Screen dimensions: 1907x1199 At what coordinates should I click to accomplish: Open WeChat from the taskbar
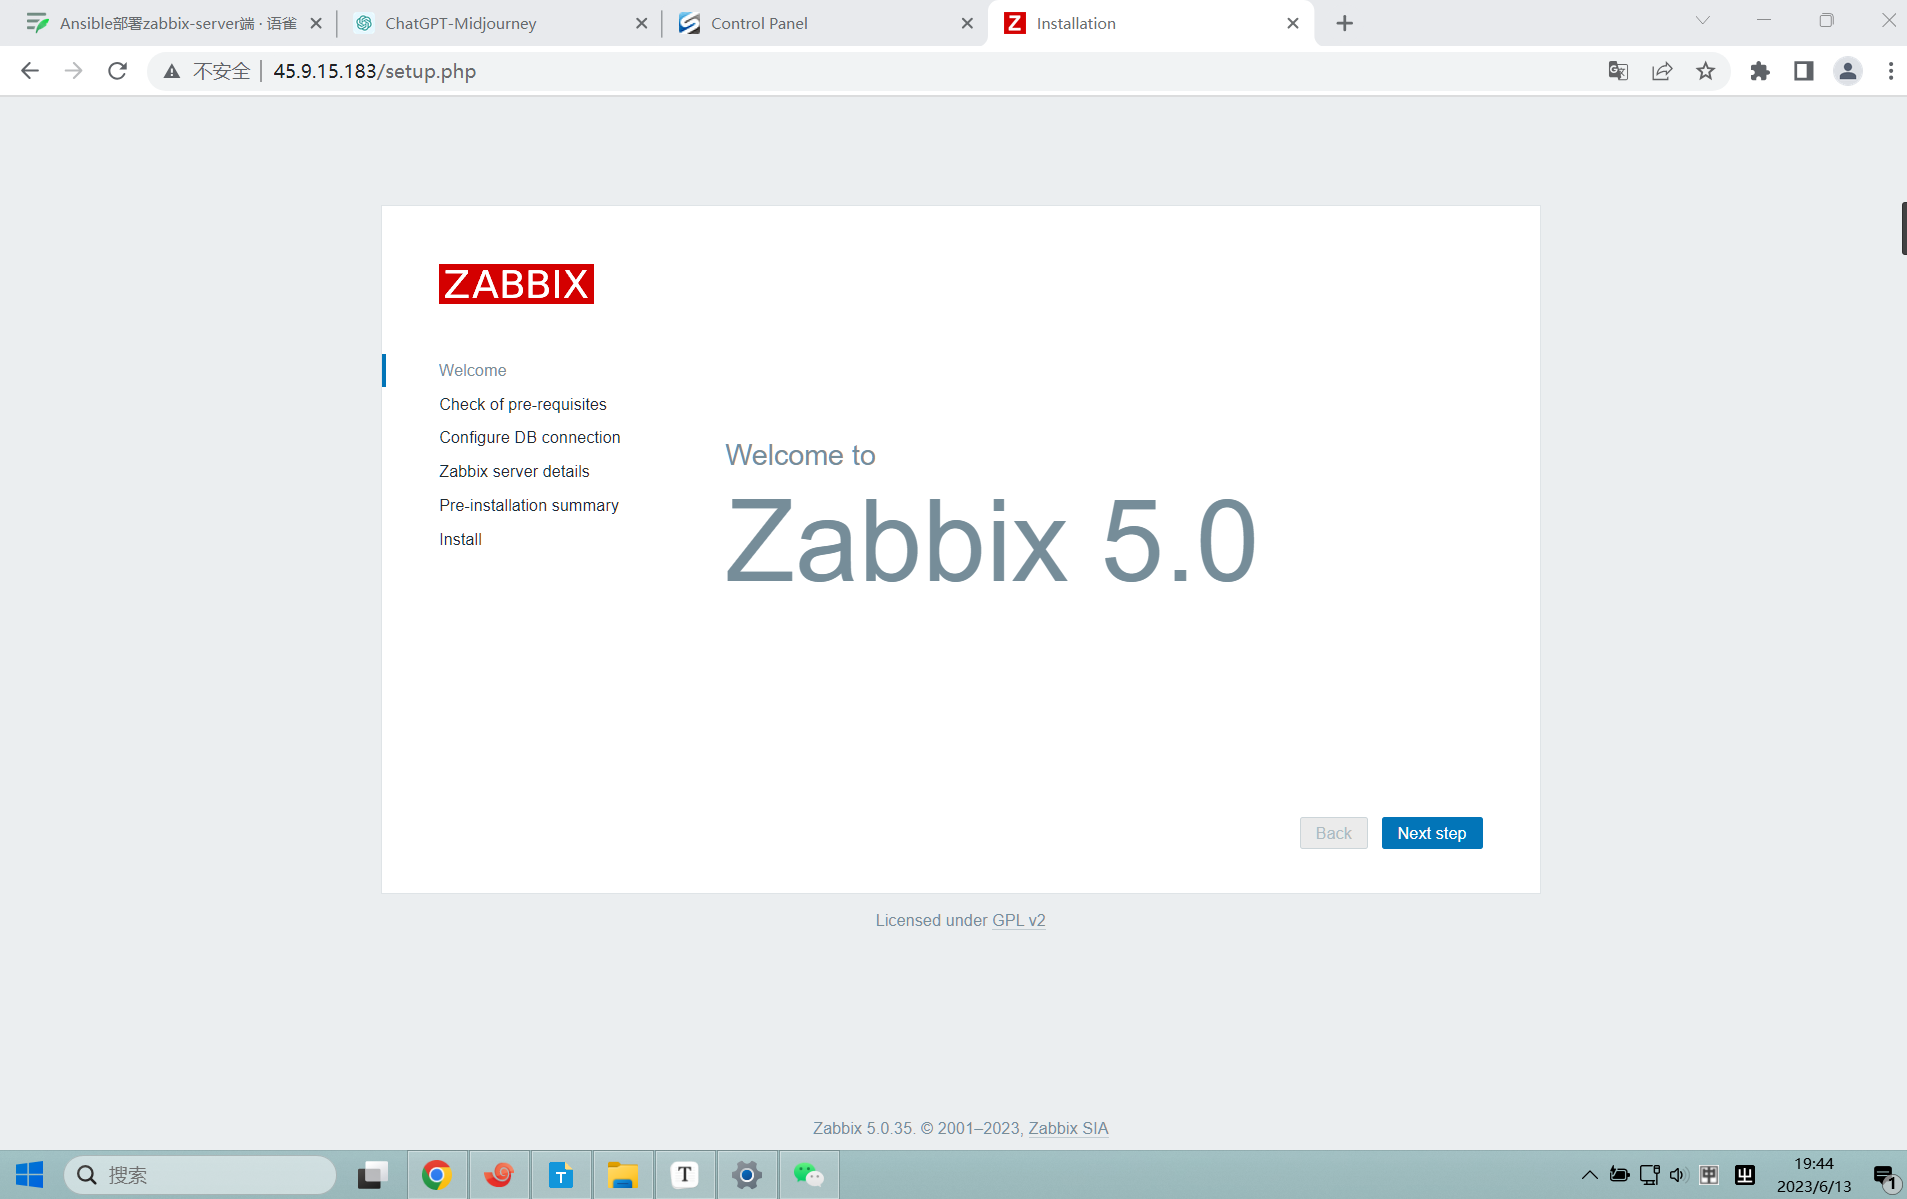coord(808,1175)
